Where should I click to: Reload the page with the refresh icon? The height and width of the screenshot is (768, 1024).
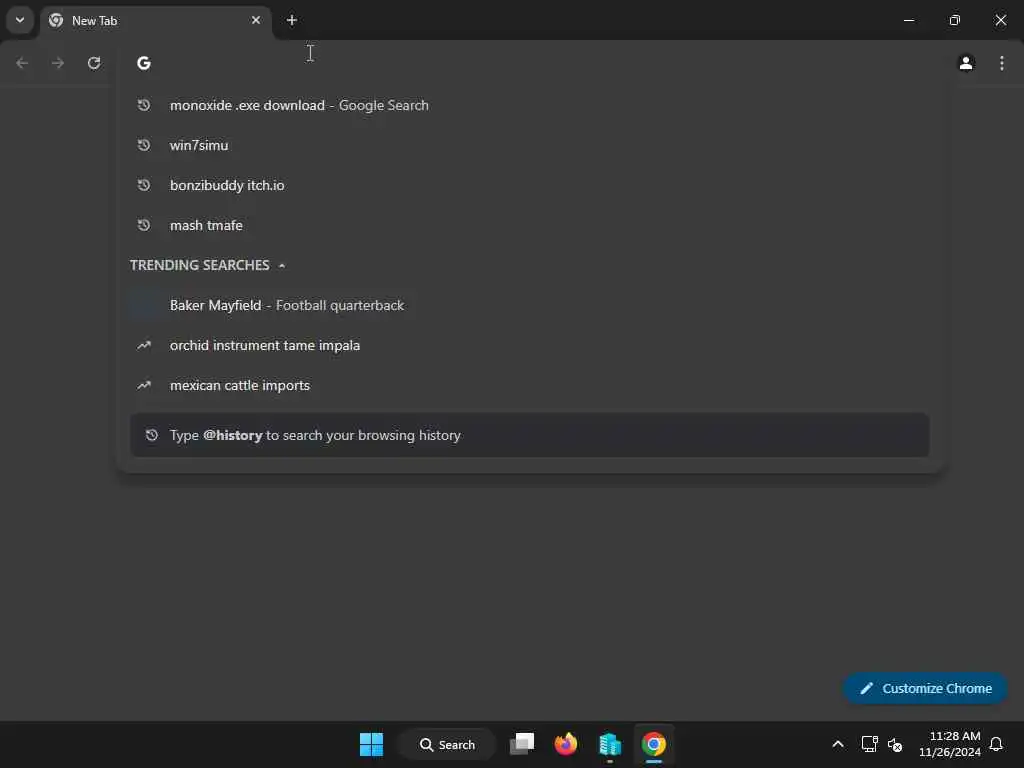[x=94, y=63]
